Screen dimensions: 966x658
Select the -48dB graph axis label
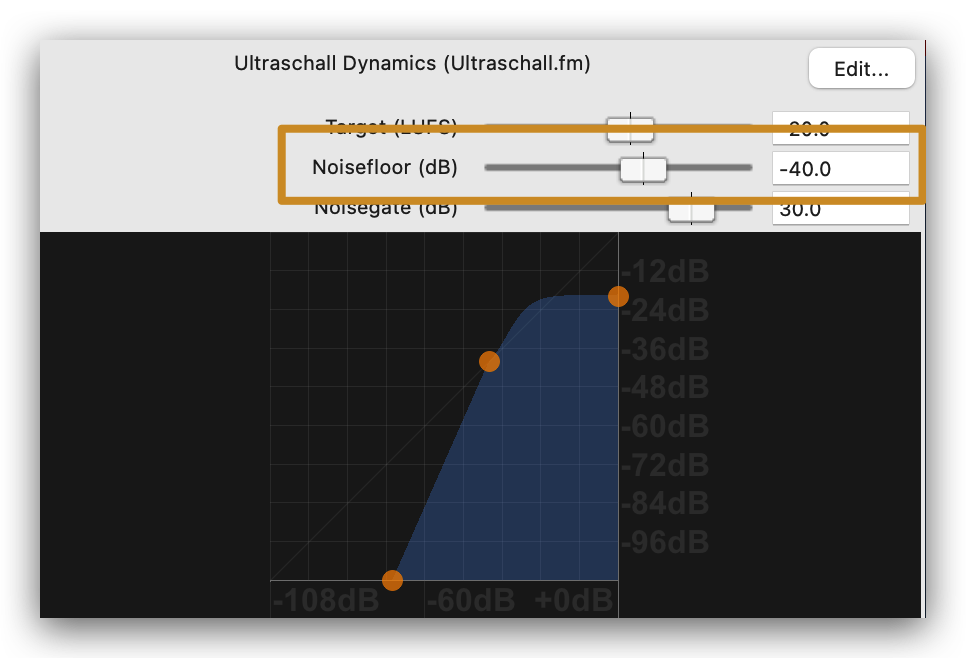point(665,388)
